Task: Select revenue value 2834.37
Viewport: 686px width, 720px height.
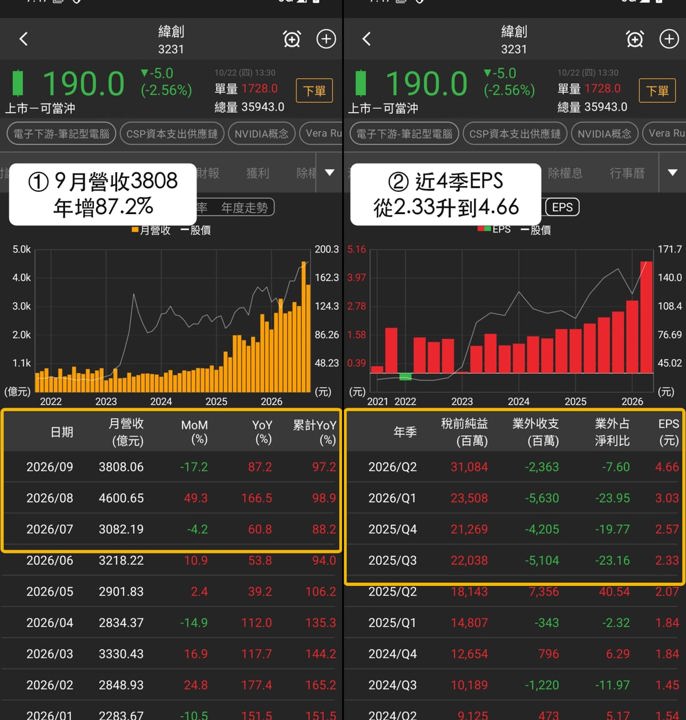Action: pyautogui.click(x=121, y=623)
